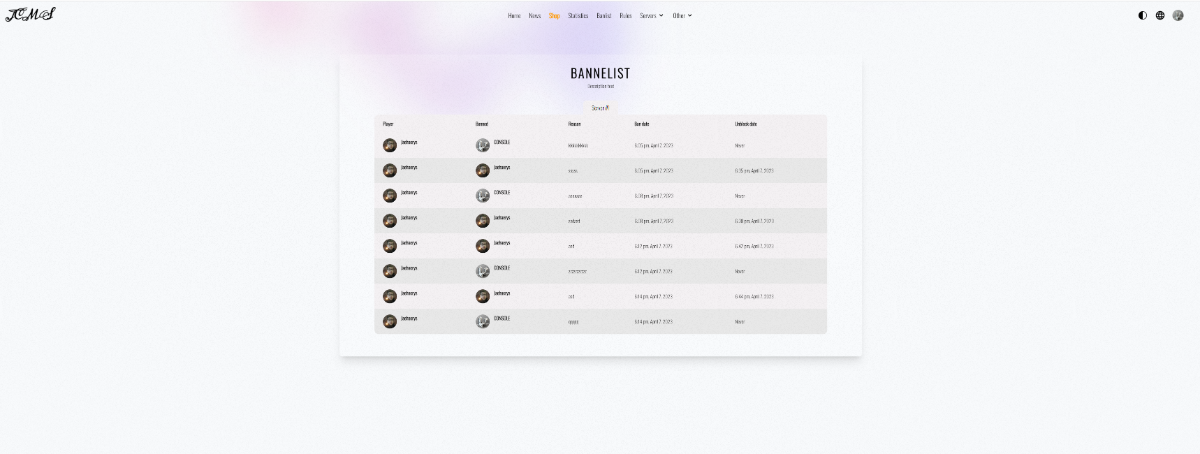
Task: Select the Server tab above the table
Action: click(600, 107)
